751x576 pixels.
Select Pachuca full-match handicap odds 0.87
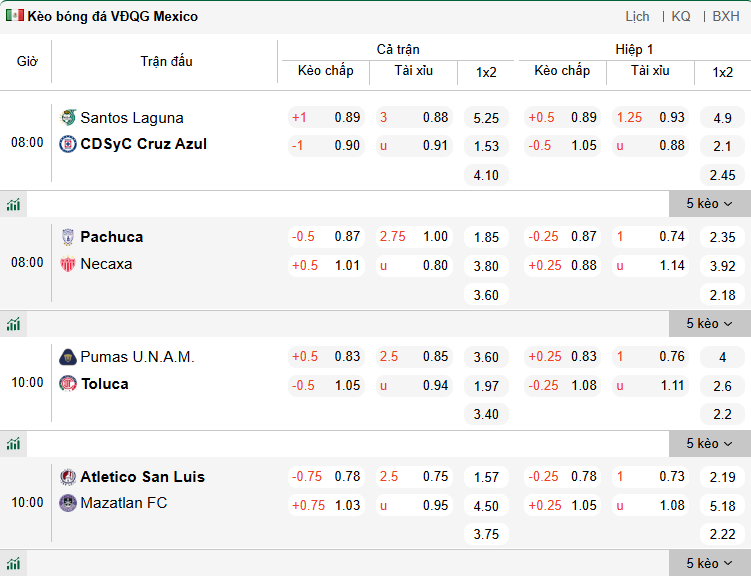pyautogui.click(x=348, y=237)
